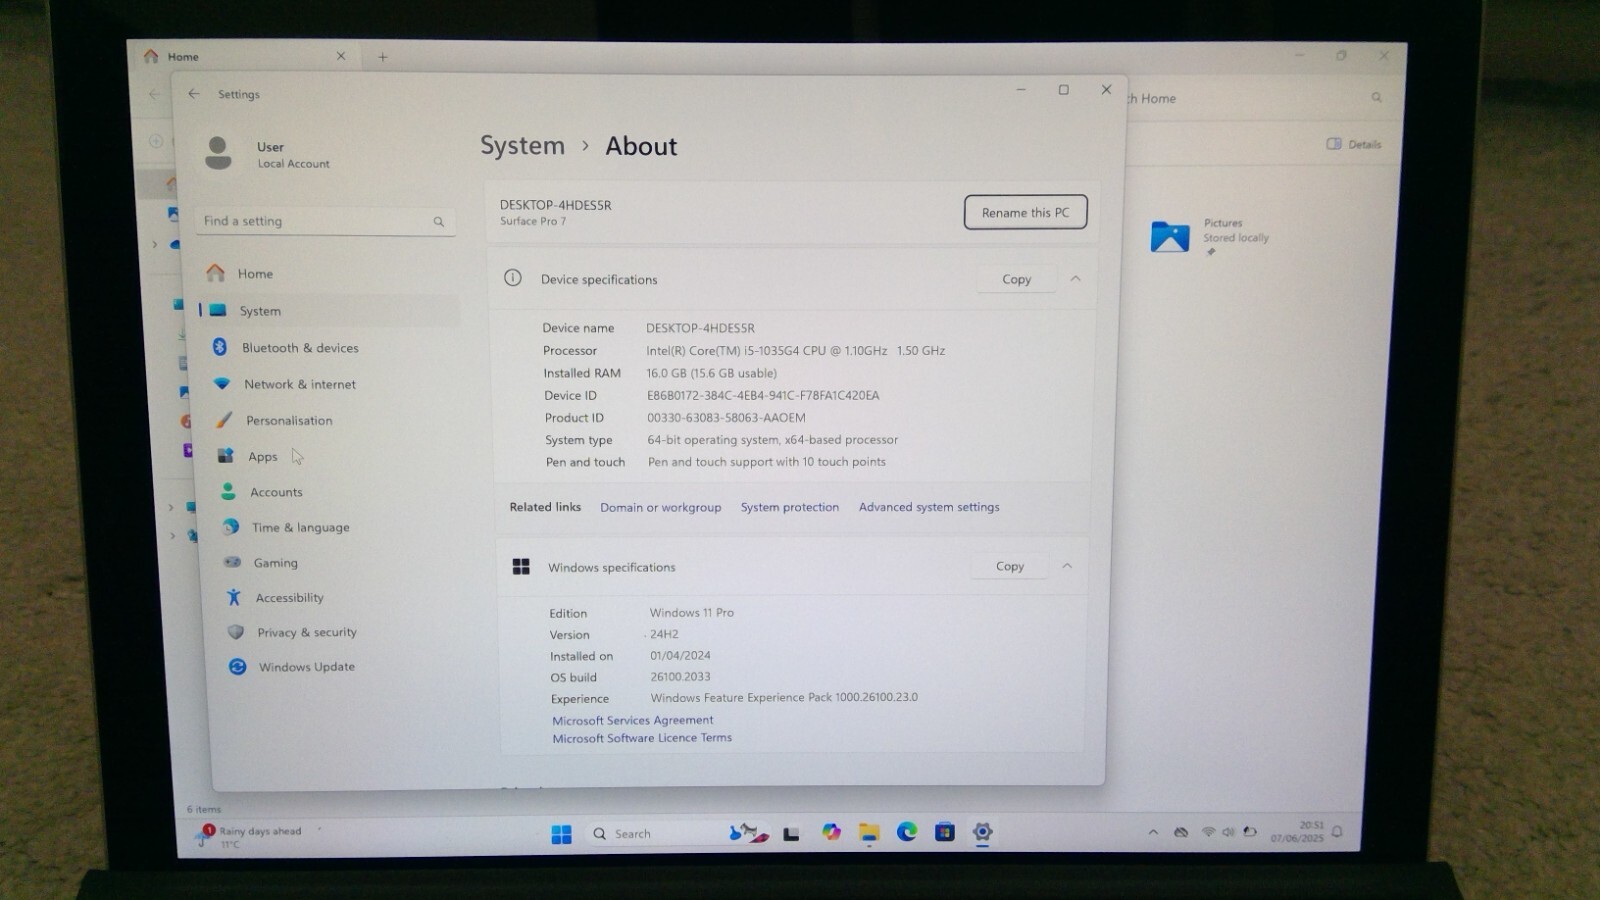This screenshot has width=1600, height=900.
Task: Click the search magnifier in Find a setting
Action: click(438, 221)
